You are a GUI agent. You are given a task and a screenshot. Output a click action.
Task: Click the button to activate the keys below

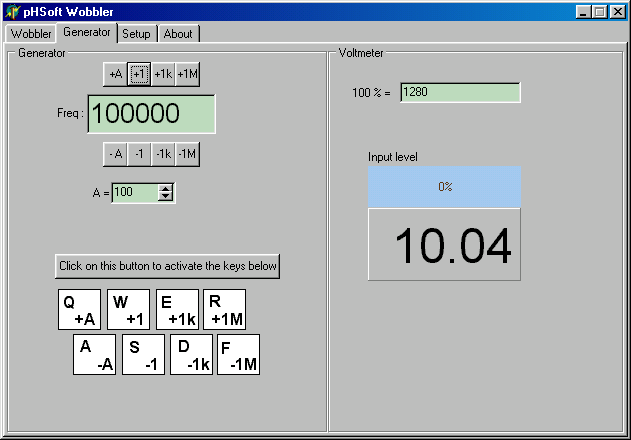[x=167, y=266]
